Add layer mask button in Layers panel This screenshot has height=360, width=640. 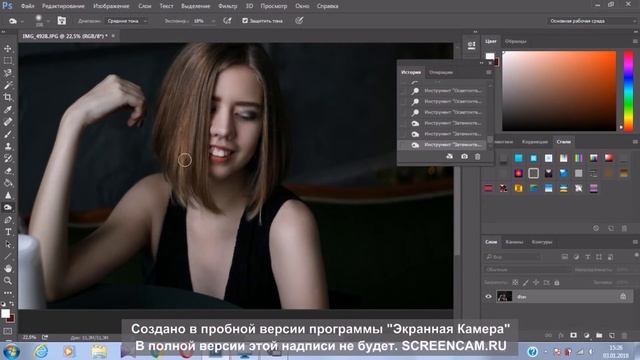(573, 335)
